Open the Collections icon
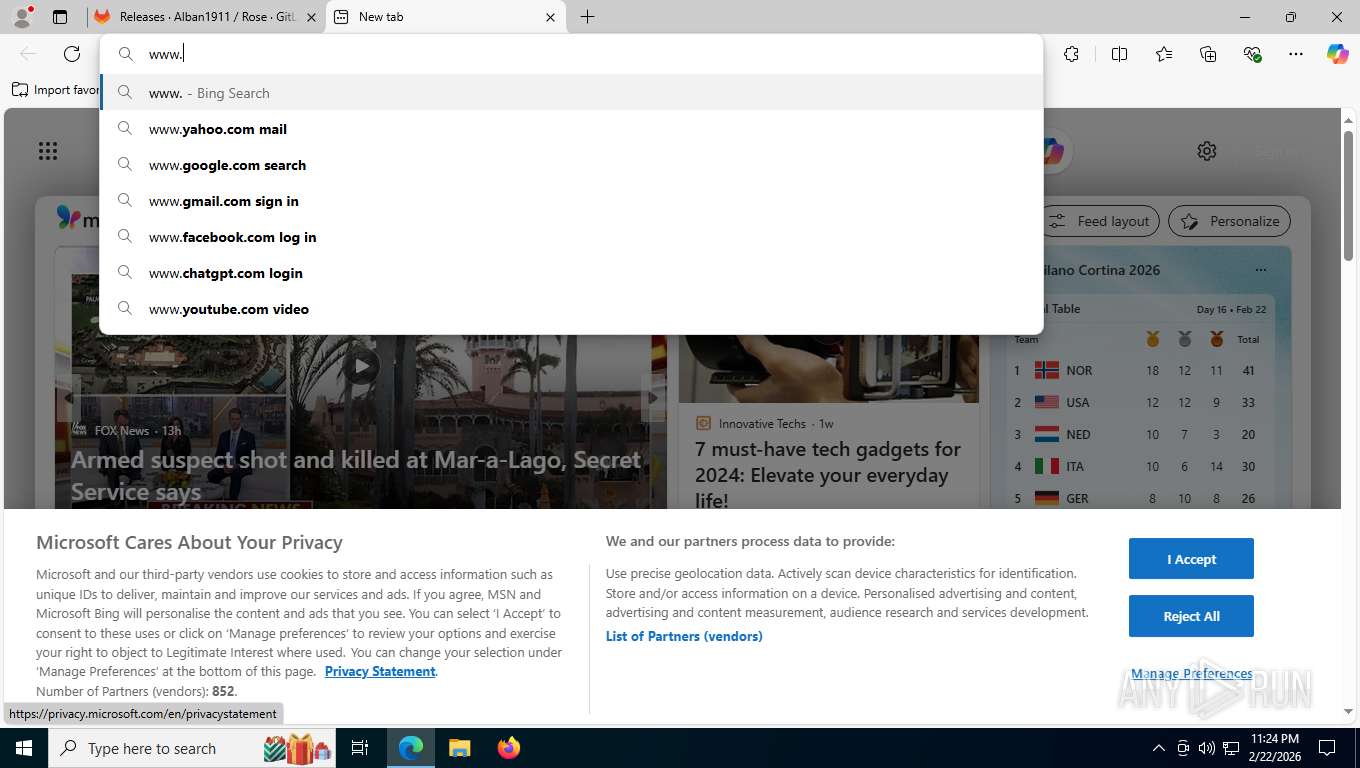Image resolution: width=1360 pixels, height=768 pixels. [1208, 54]
